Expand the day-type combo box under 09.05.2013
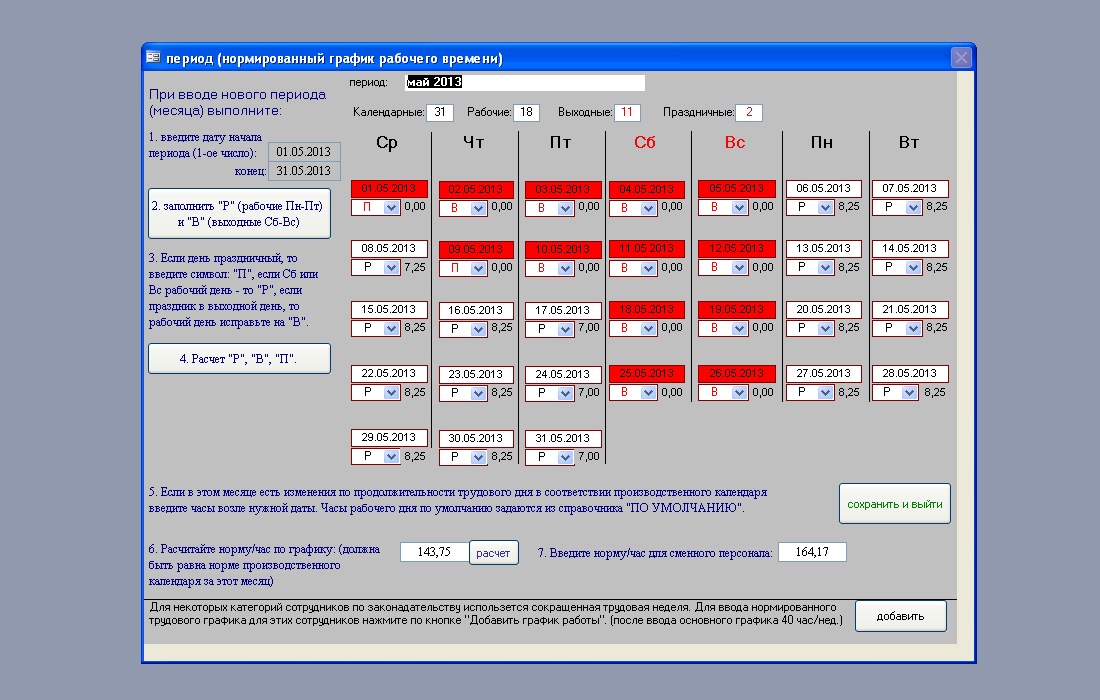This screenshot has height=700, width=1100. pos(478,269)
